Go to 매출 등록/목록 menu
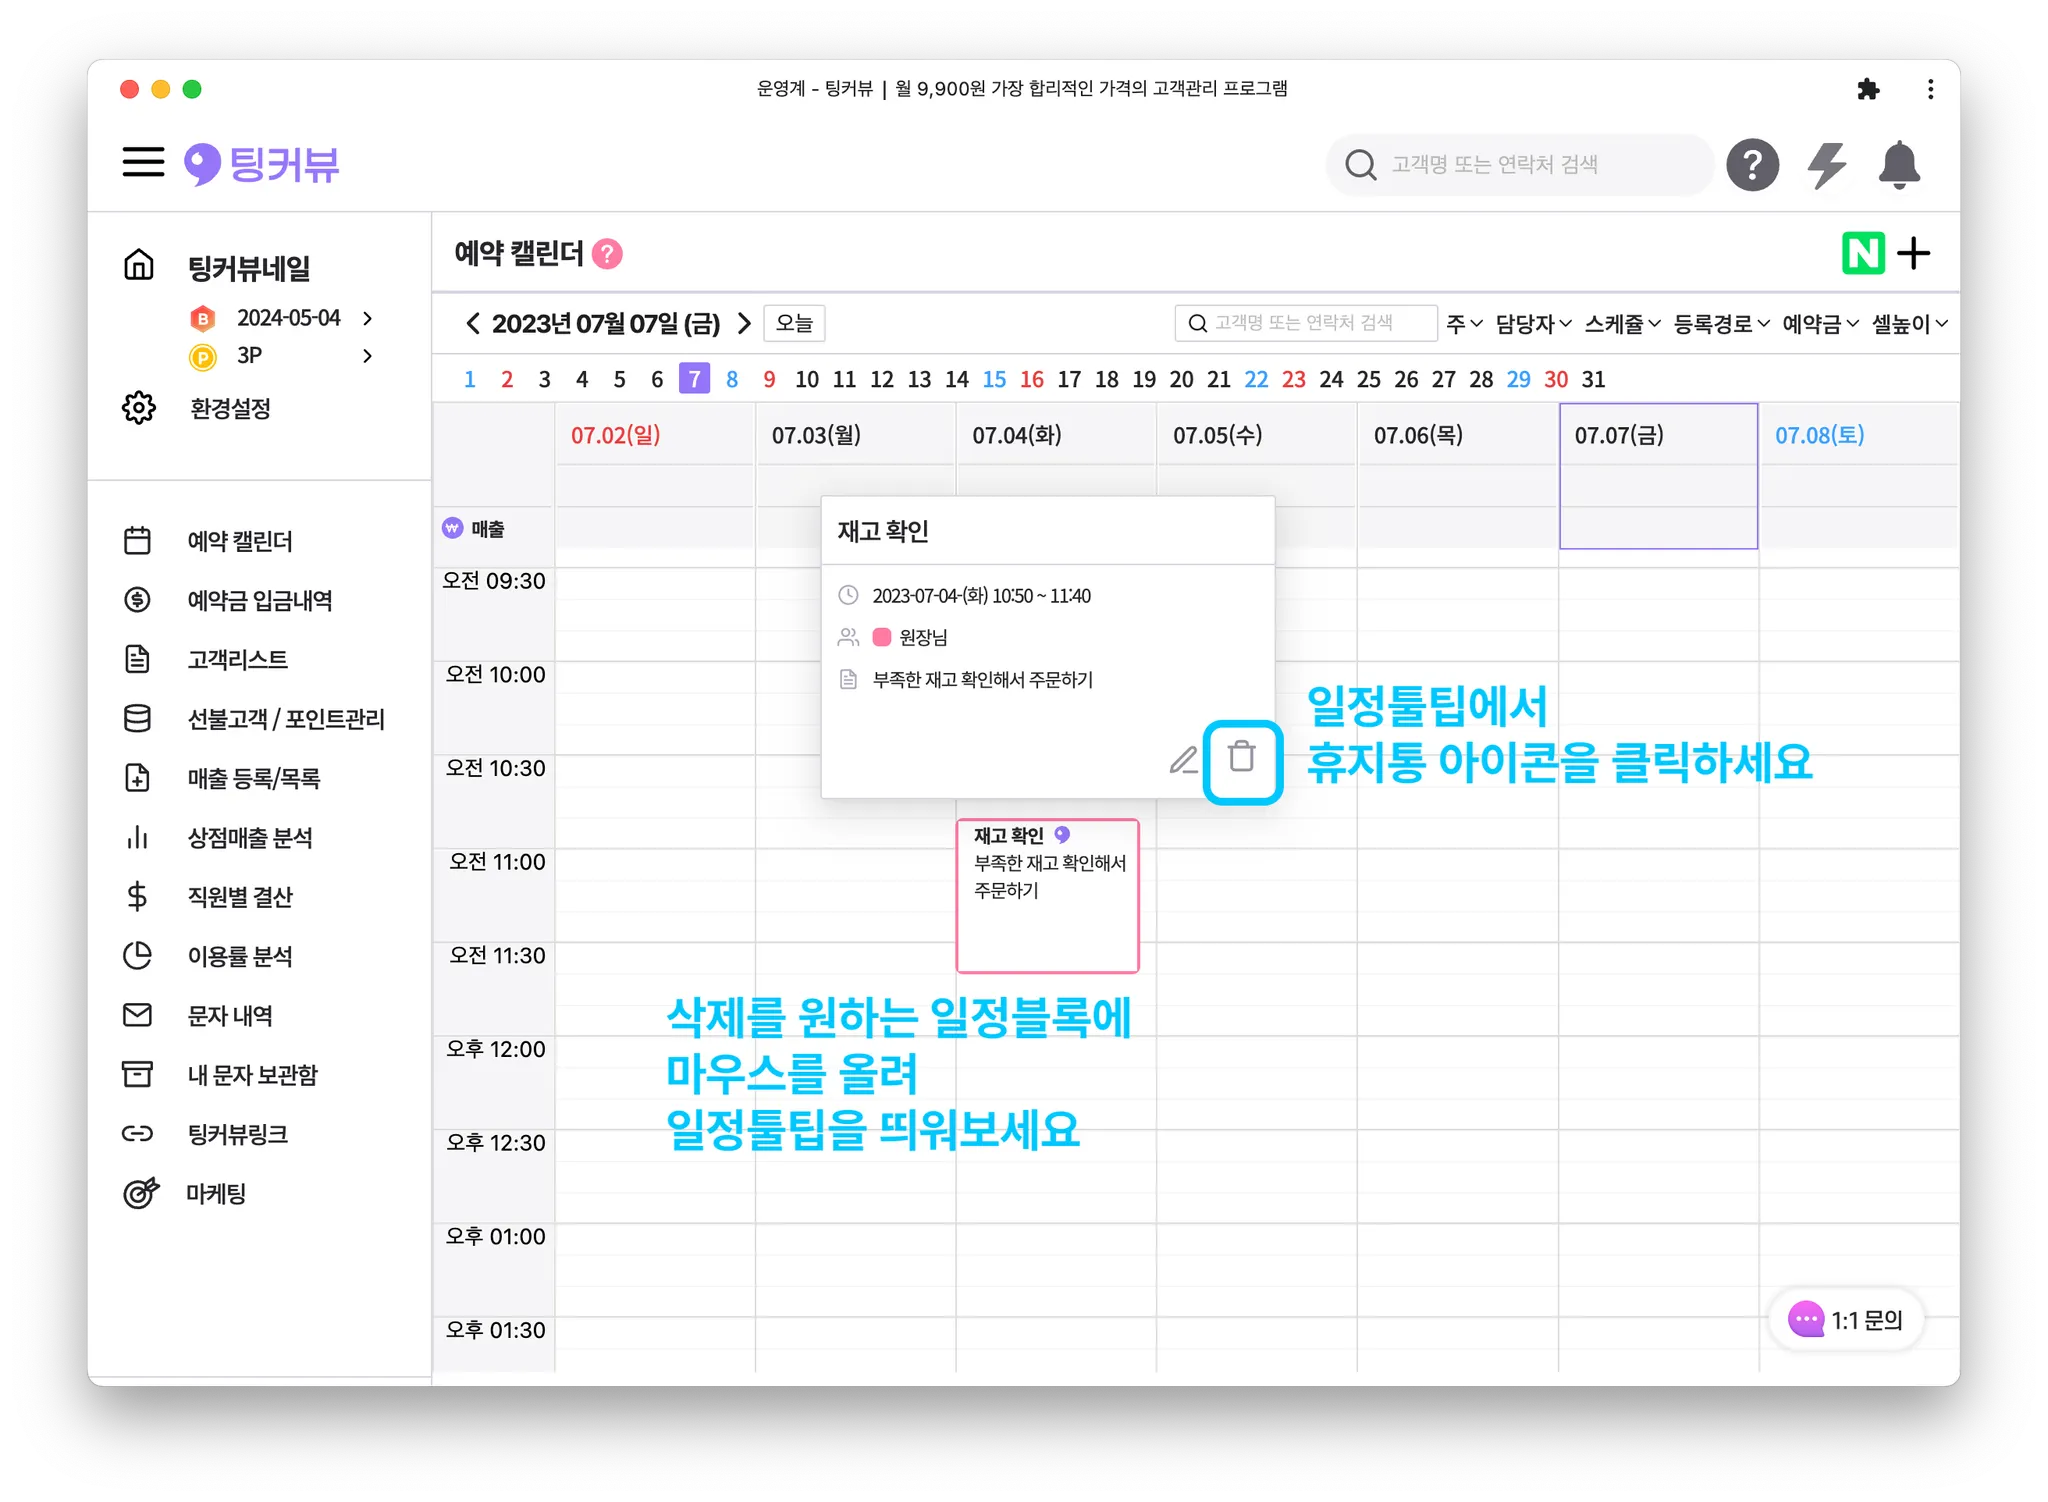Screen dimensions: 2048x1502 254,778
